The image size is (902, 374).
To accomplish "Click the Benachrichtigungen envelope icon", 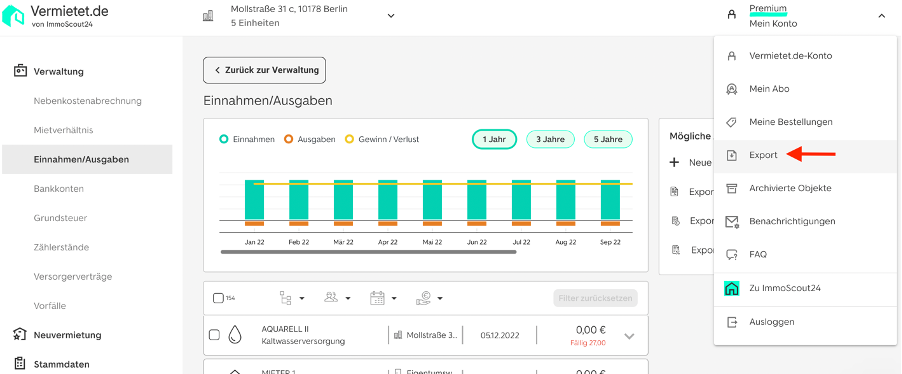I will (732, 222).
